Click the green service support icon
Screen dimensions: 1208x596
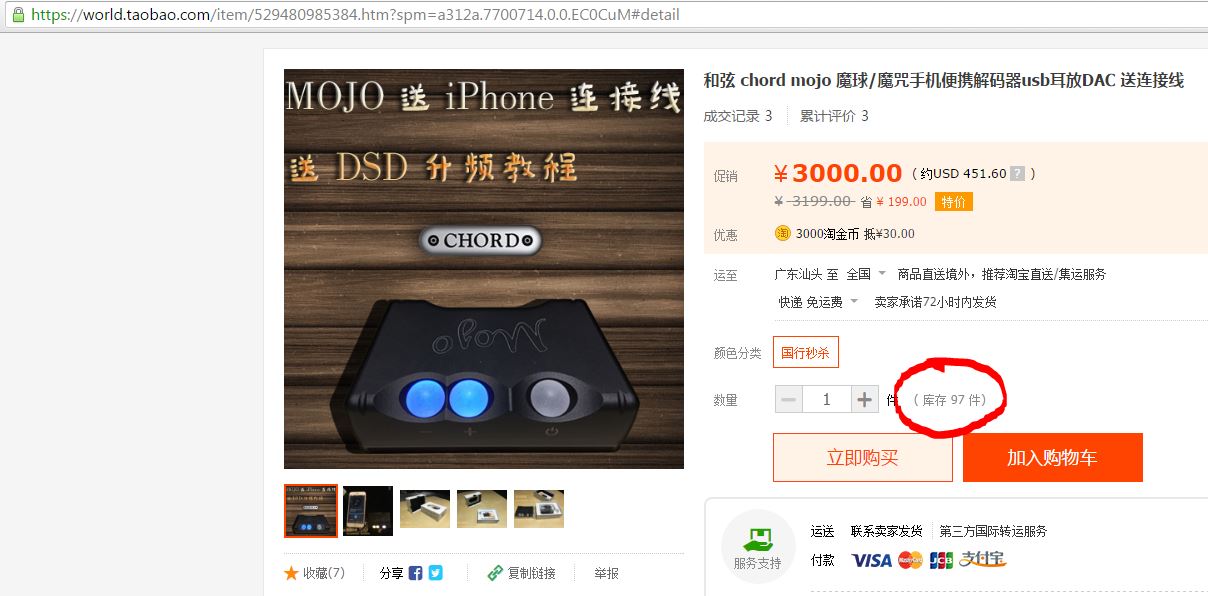click(757, 541)
